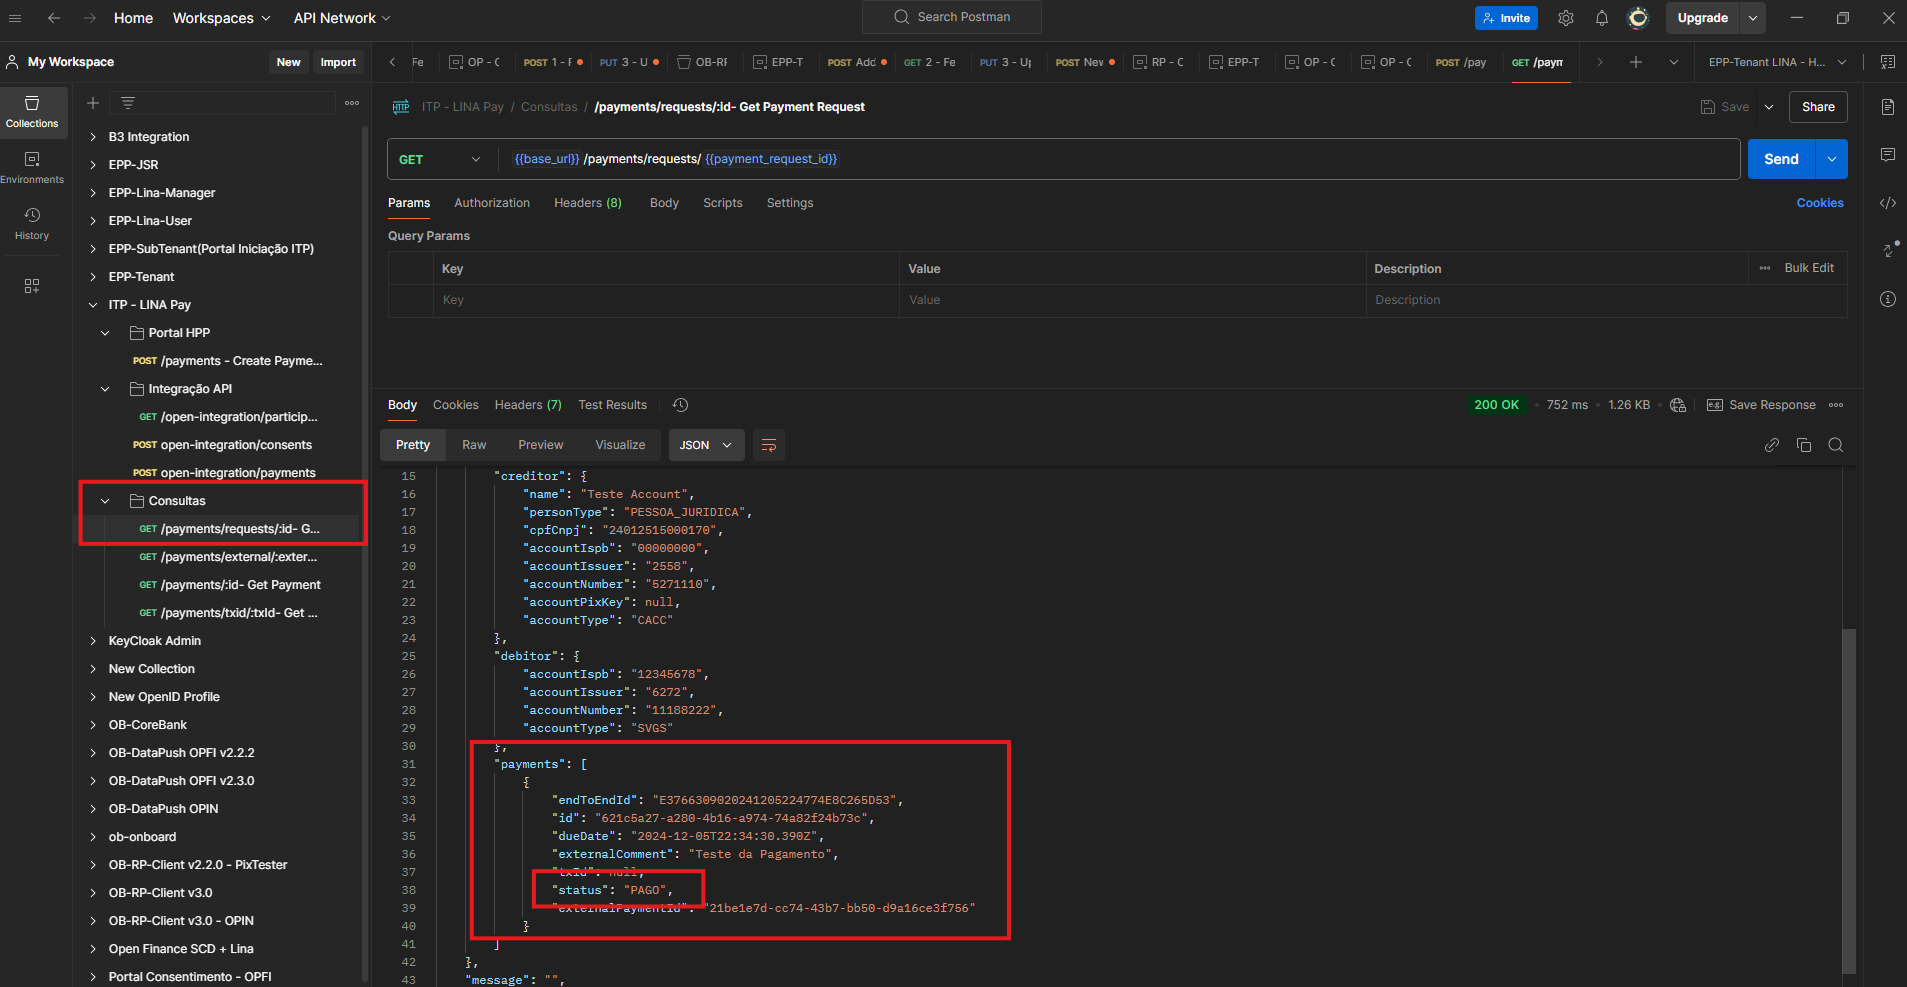This screenshot has height=987, width=1907.
Task: Select the /payments/:id- Get Payment request
Action: 240,585
